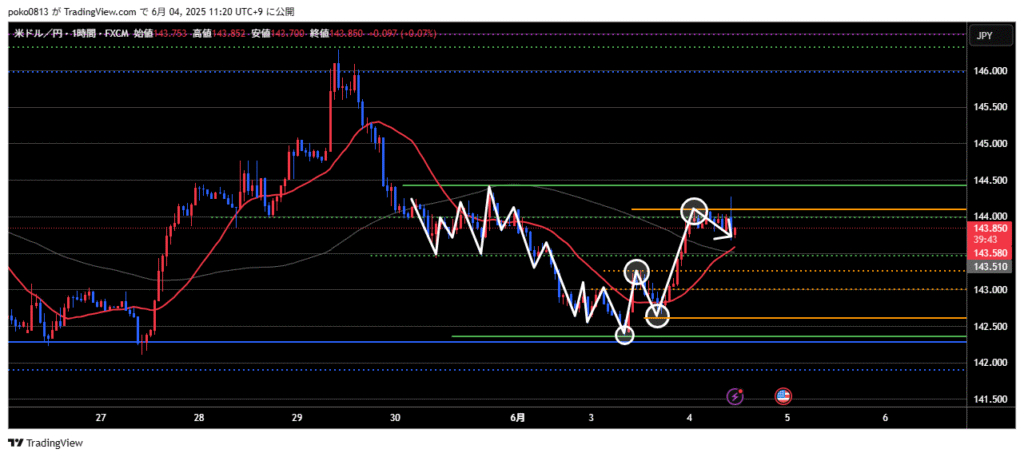
Task: Click the red 143.580 price label
Action: pyautogui.click(x=990, y=253)
